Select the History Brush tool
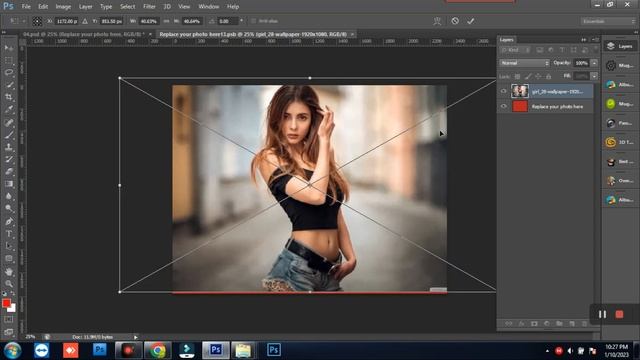The image size is (640, 360). click(x=9, y=159)
